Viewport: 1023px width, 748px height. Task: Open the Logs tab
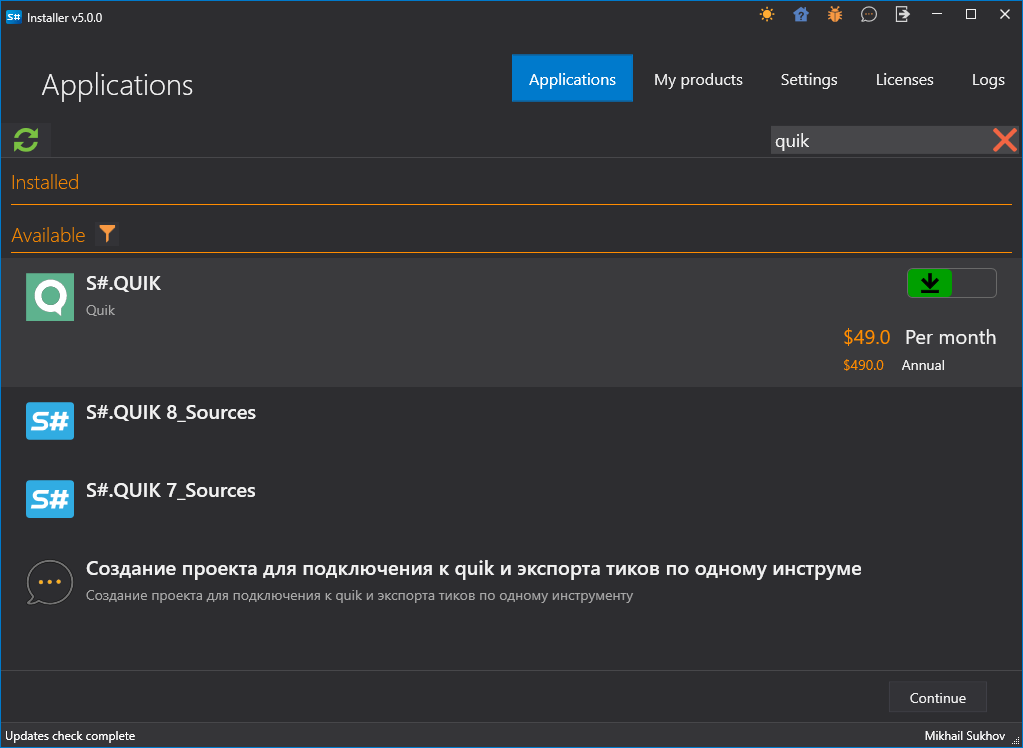pyautogui.click(x=988, y=80)
